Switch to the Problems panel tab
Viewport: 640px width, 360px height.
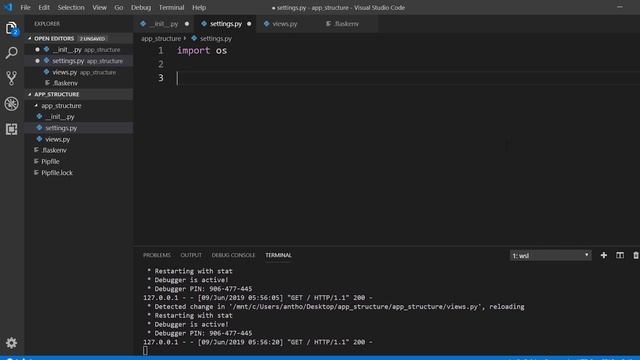(157, 255)
